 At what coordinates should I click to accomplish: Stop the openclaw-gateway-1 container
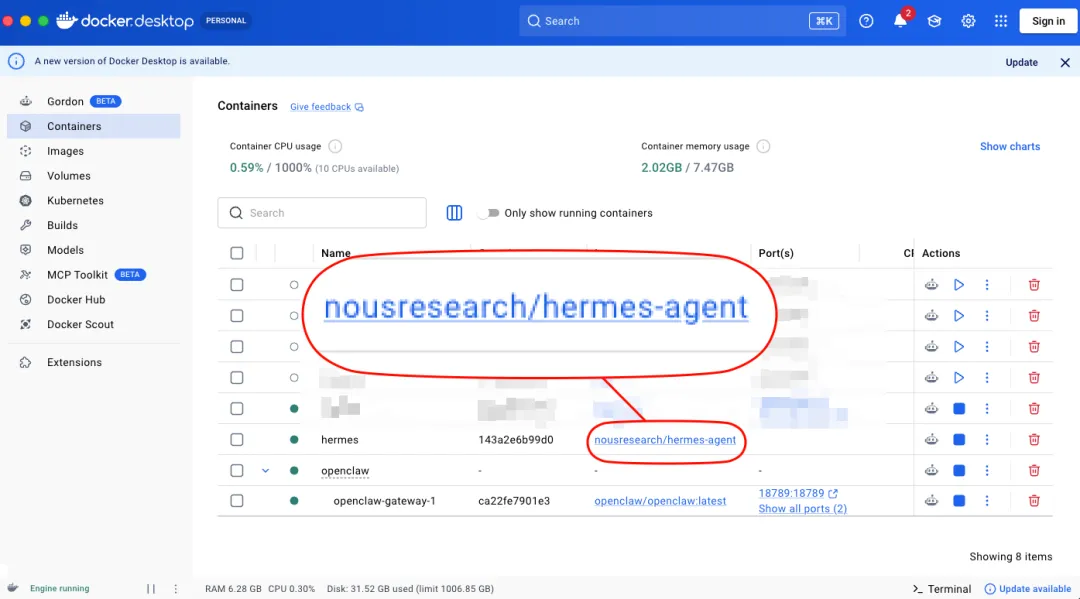(x=959, y=501)
